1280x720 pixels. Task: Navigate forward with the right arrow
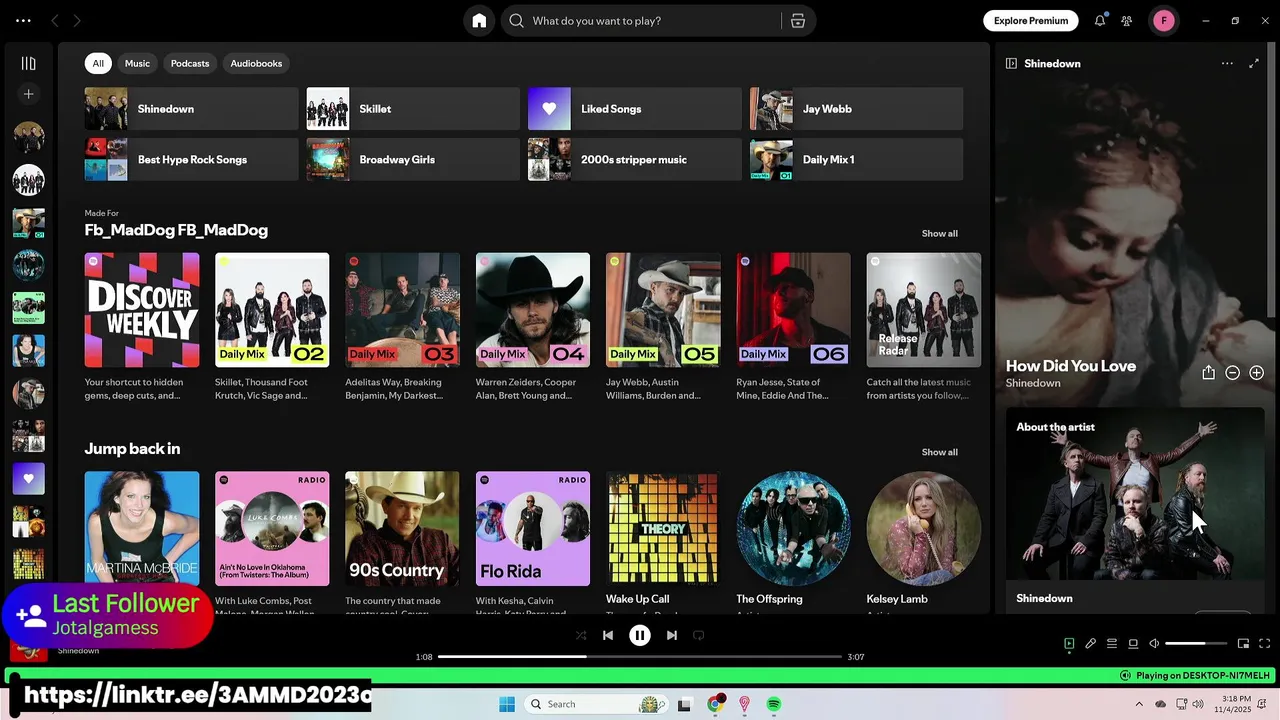point(77,21)
